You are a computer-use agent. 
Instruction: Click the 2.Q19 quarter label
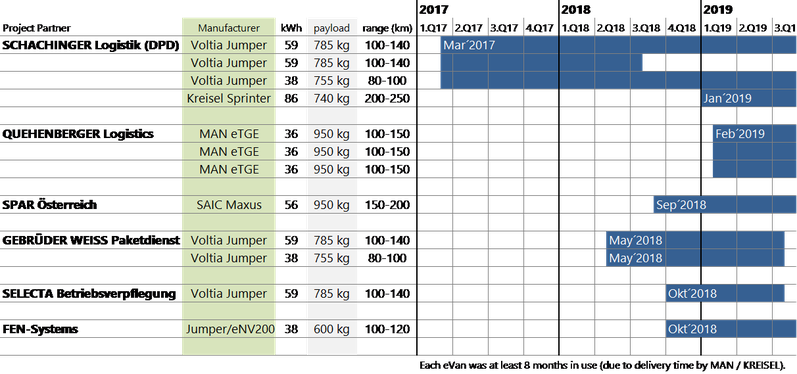754,28
